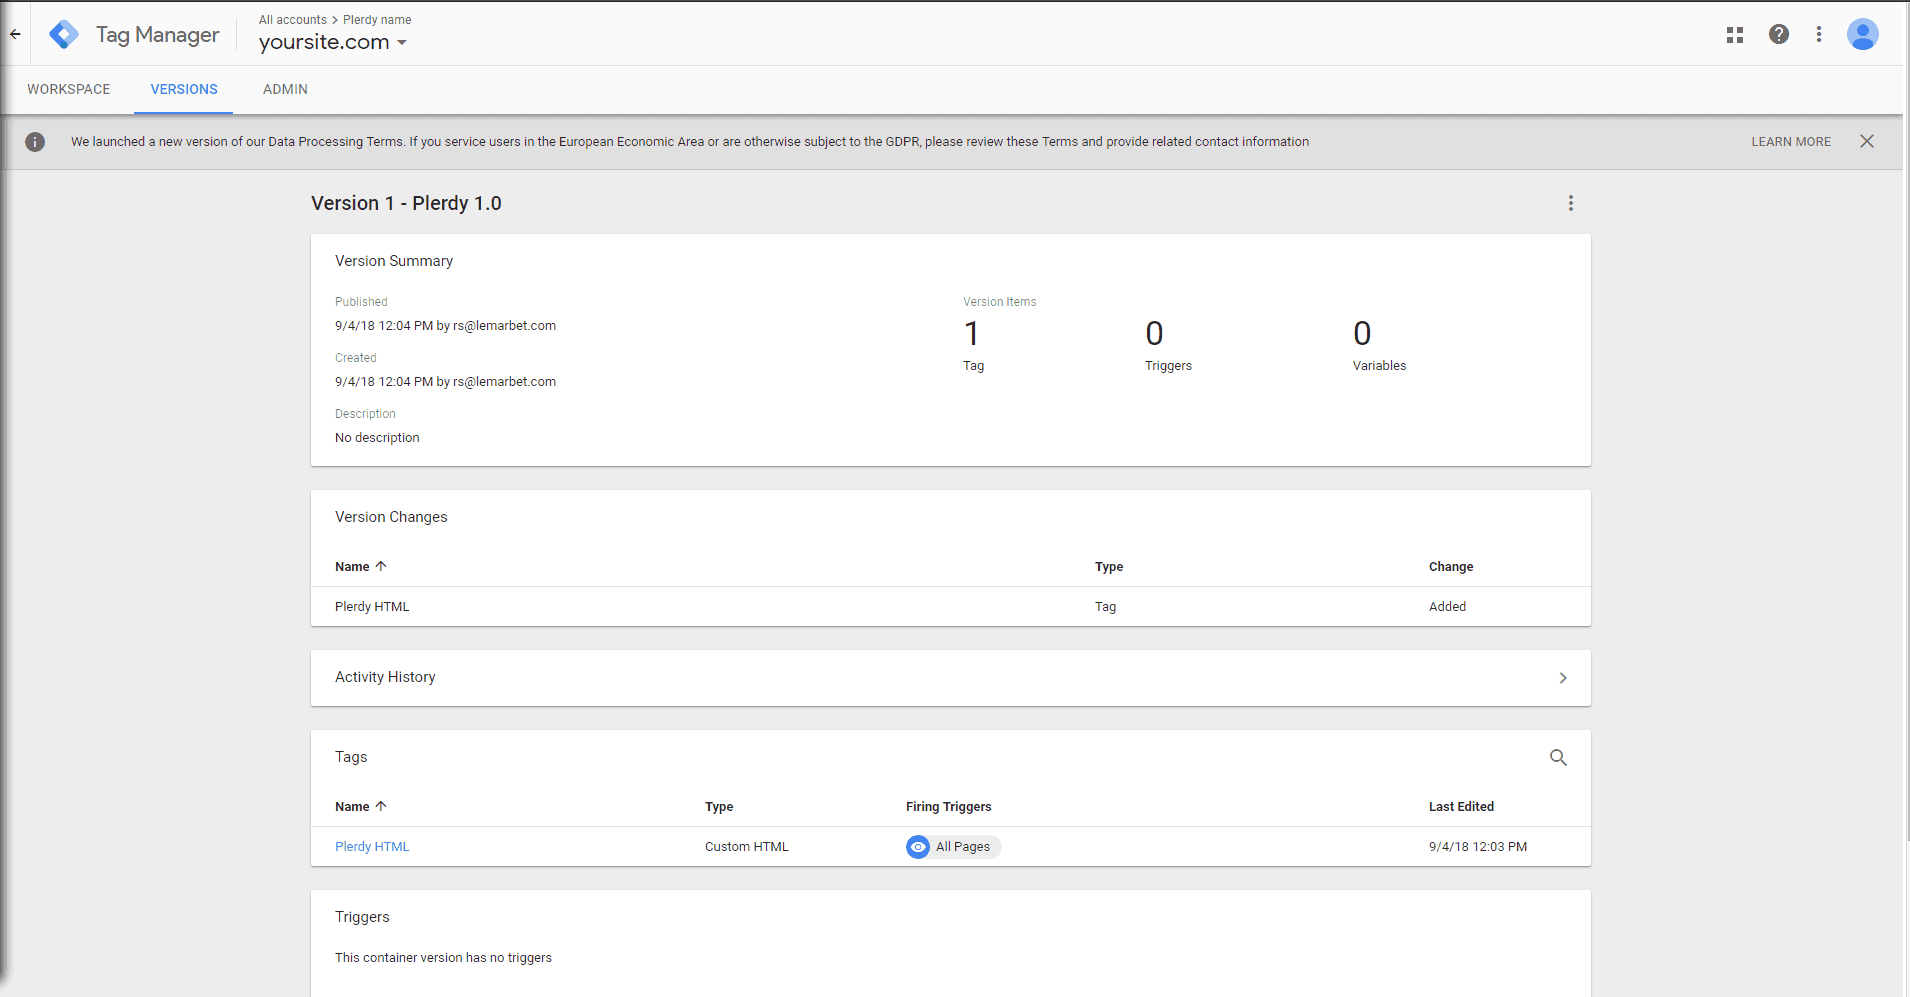Go to the Admin tab

click(285, 89)
